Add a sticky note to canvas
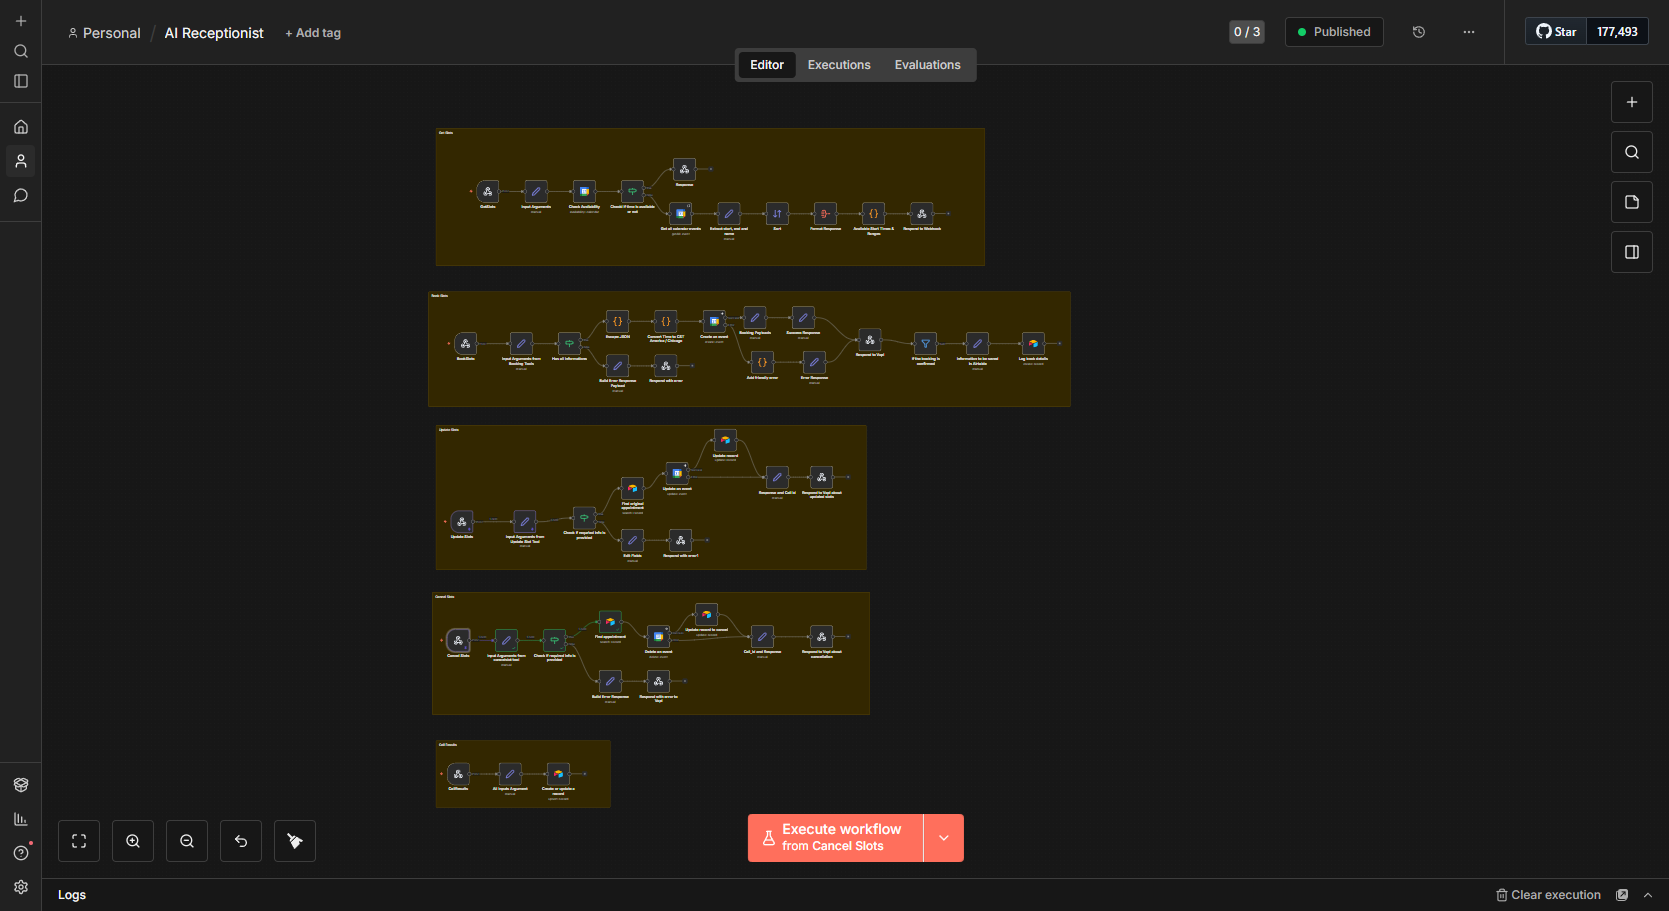 [x=1631, y=202]
